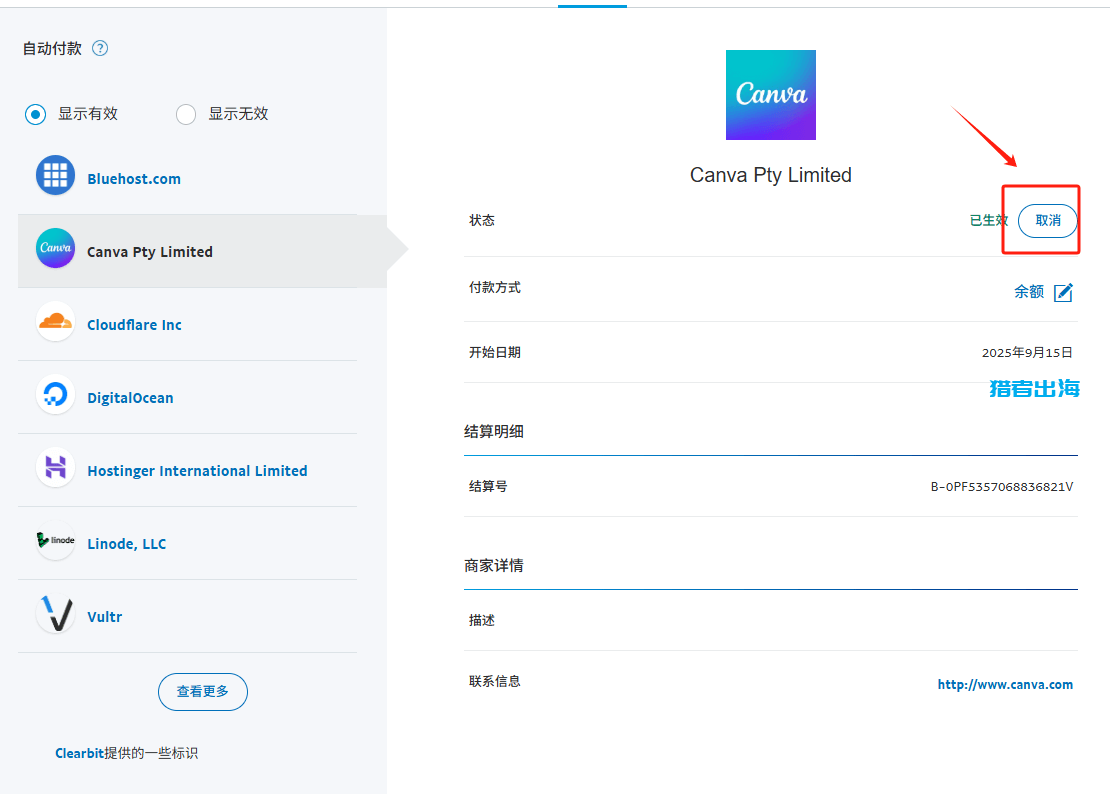Cancel the Canva automatic payment with 取消
Screen dimensions: 1110x794
[1048, 221]
